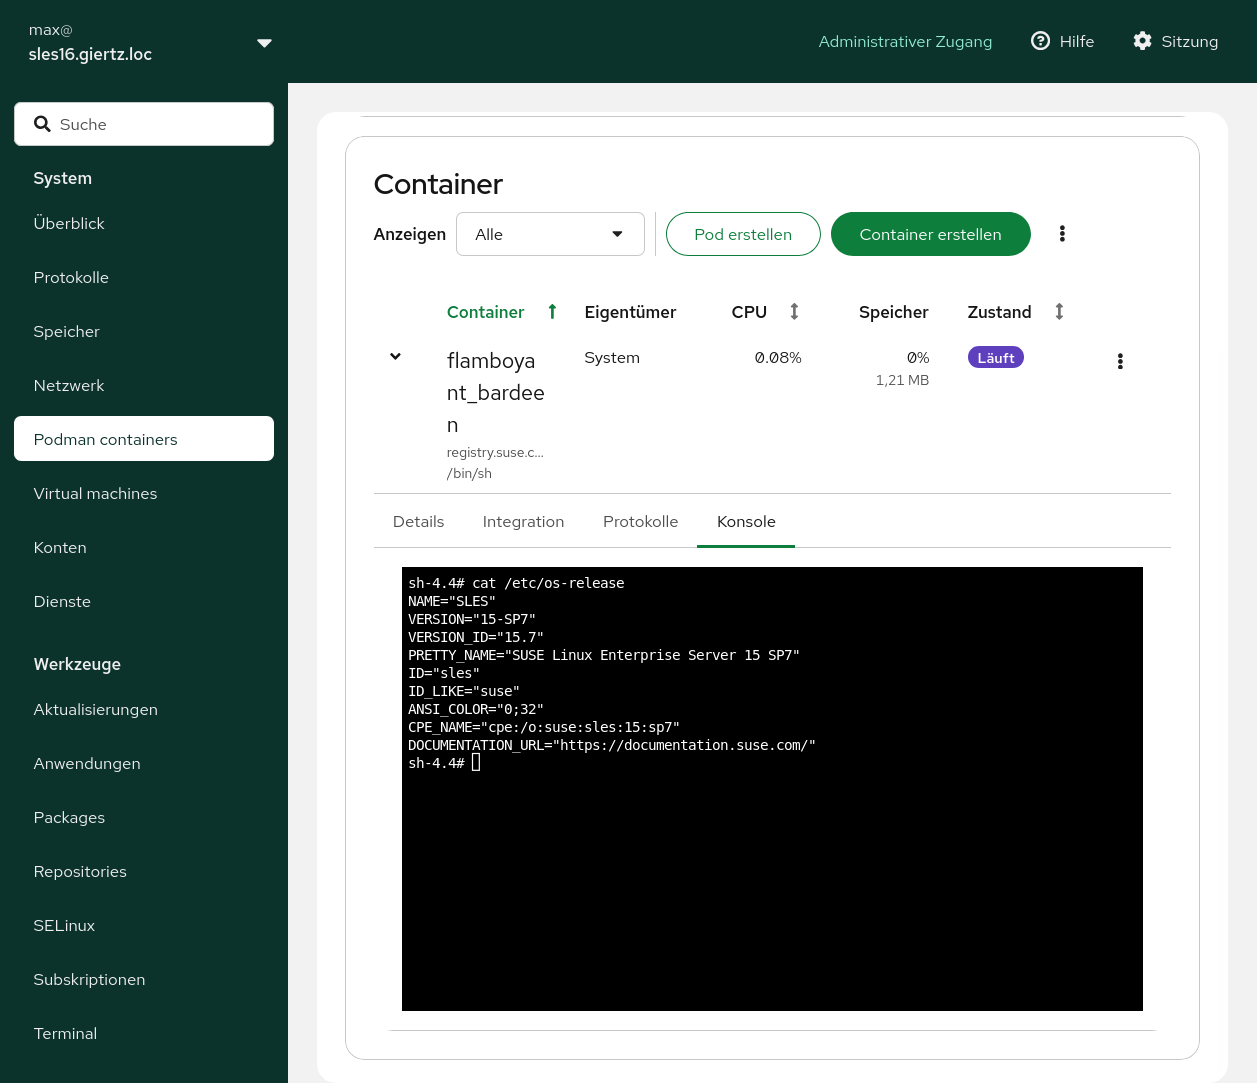Click the Pod erstellen button
This screenshot has width=1257, height=1083.
pyautogui.click(x=743, y=234)
